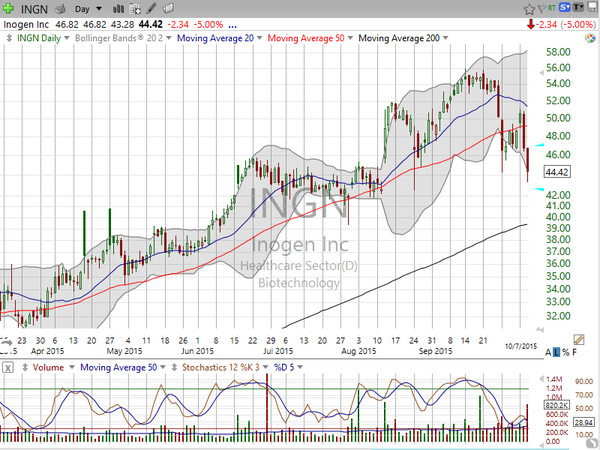
Task: Open the T dropdown button
Action: pos(578,7)
